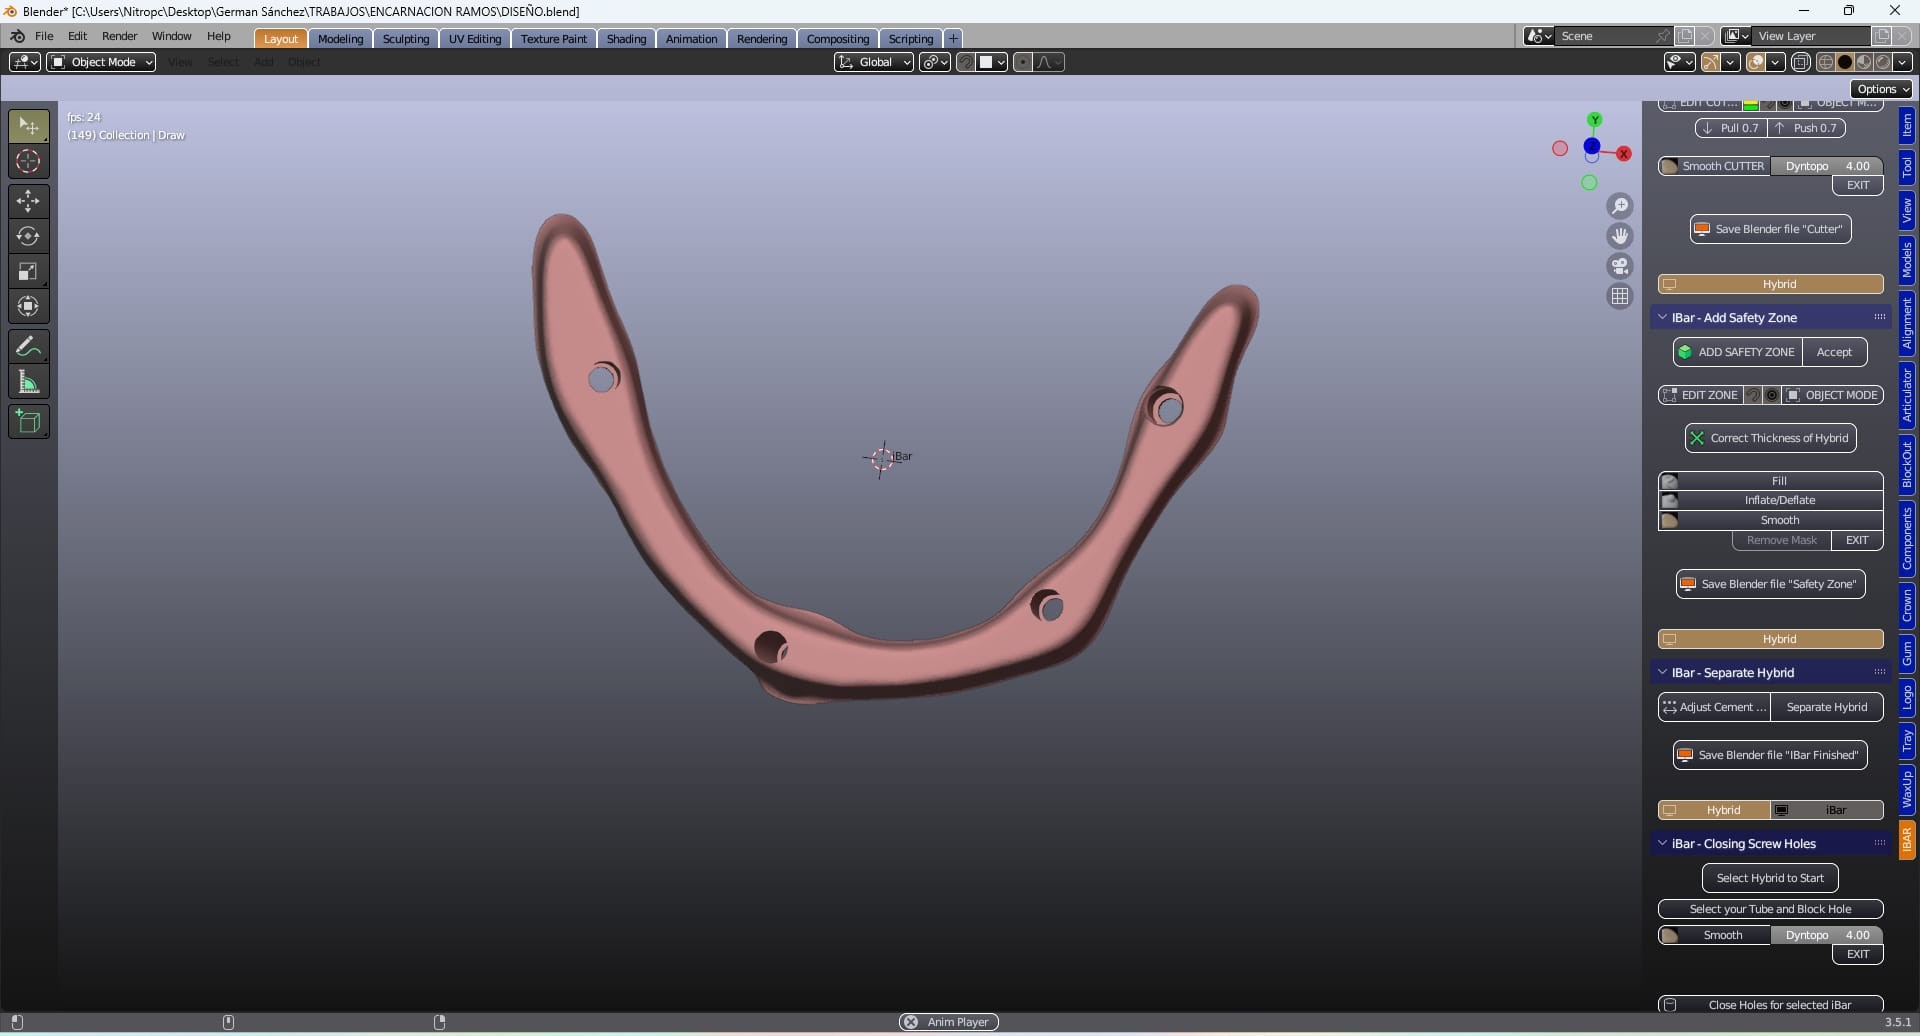Select the Rotate tool
The width and height of the screenshot is (1920, 1036).
[28, 237]
